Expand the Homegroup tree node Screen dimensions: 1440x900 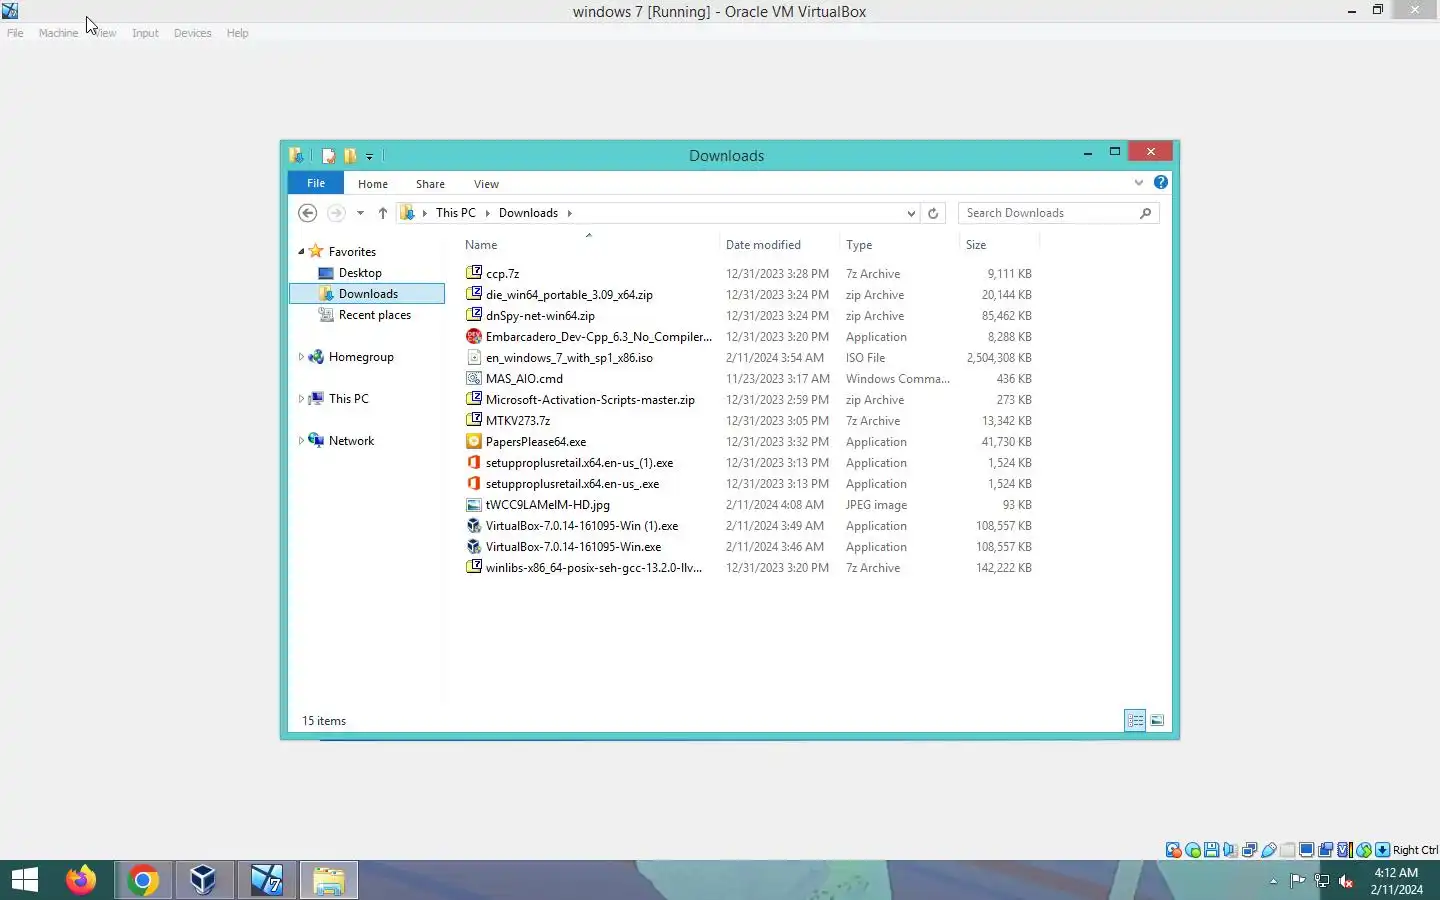tap(301, 357)
